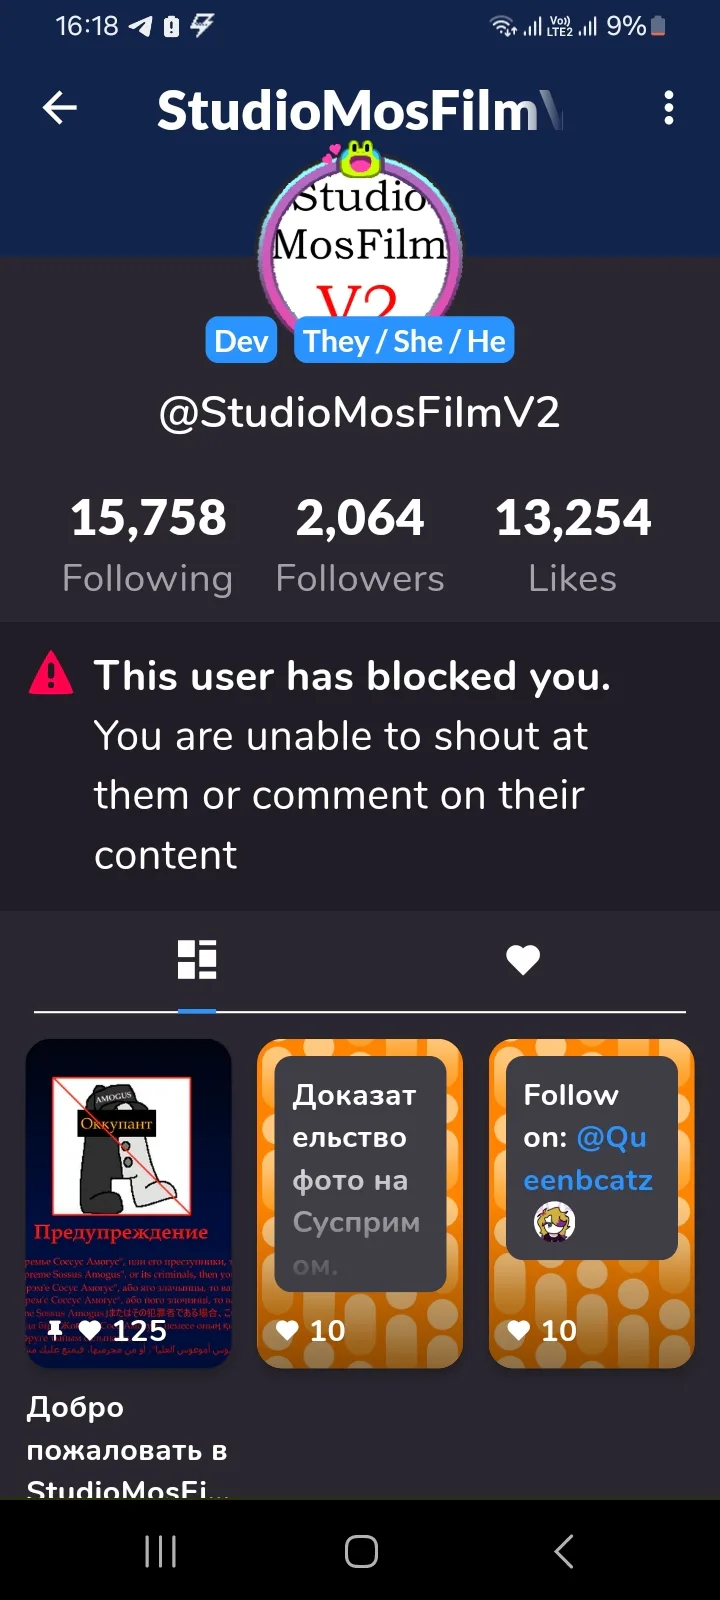720x1600 pixels.
Task: Open the Доказательство фото post card
Action: (360, 1180)
